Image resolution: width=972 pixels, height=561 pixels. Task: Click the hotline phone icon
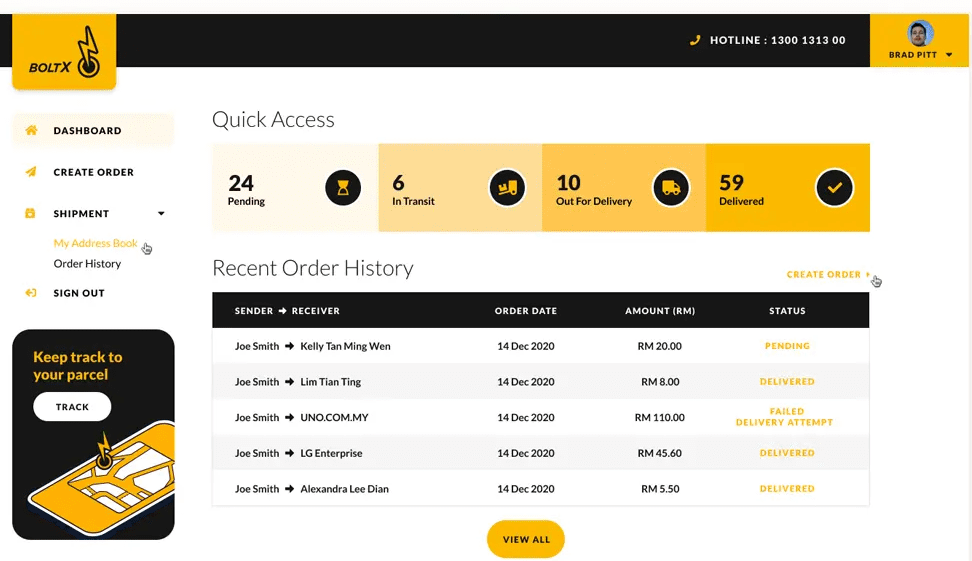[695, 40]
